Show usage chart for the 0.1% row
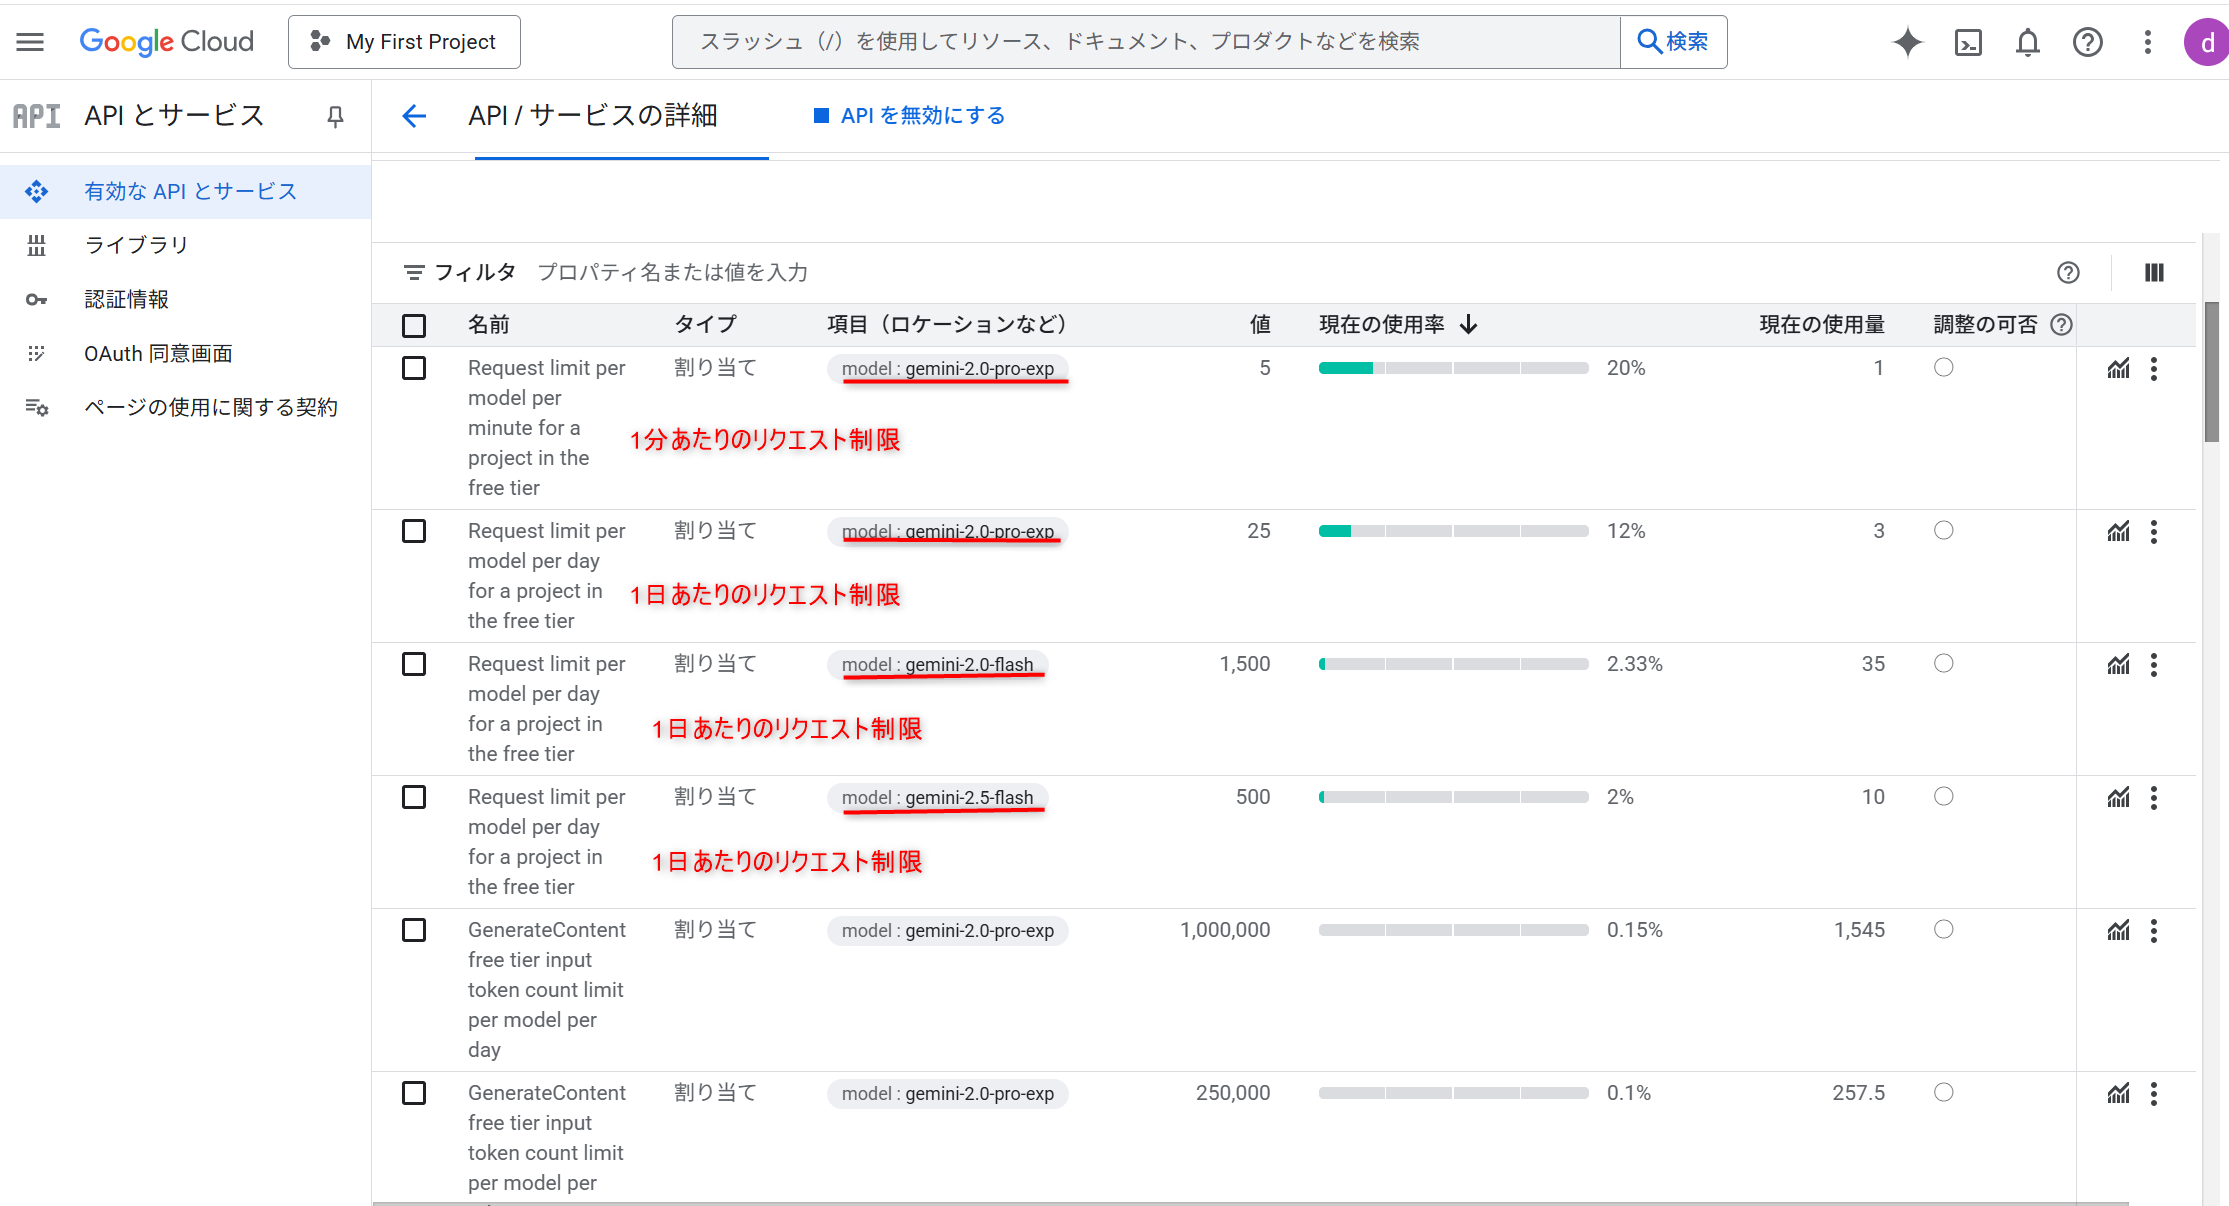This screenshot has width=2229, height=1206. pyautogui.click(x=2118, y=1093)
